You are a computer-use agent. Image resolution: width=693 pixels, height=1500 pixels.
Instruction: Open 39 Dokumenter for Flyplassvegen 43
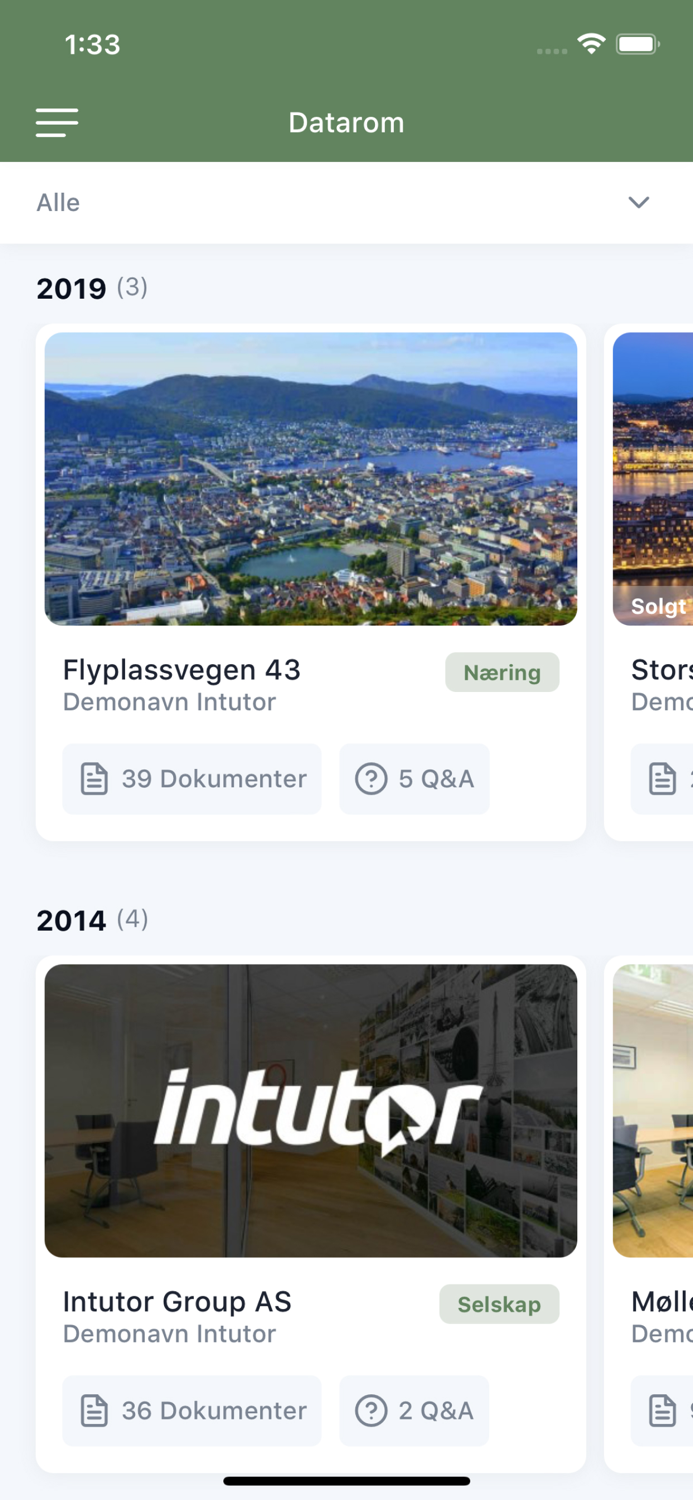tap(192, 779)
